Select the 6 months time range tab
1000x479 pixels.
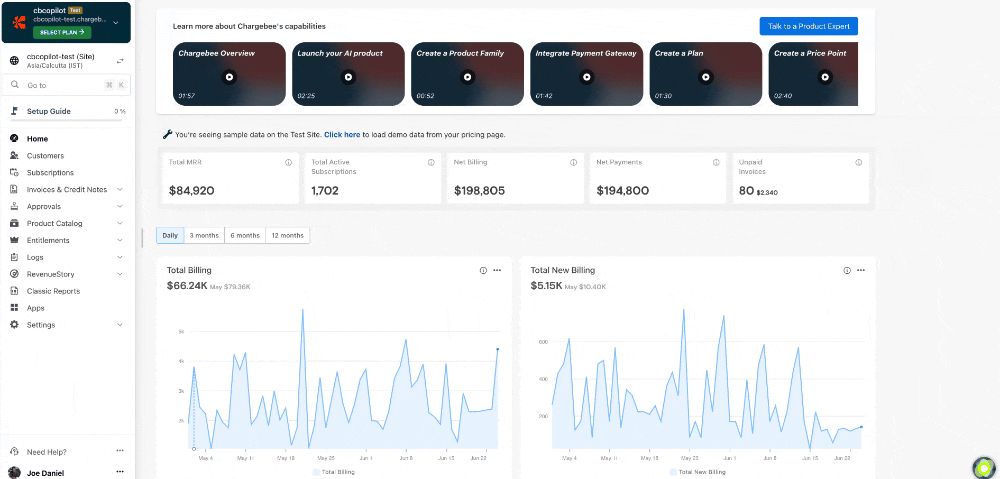click(245, 235)
